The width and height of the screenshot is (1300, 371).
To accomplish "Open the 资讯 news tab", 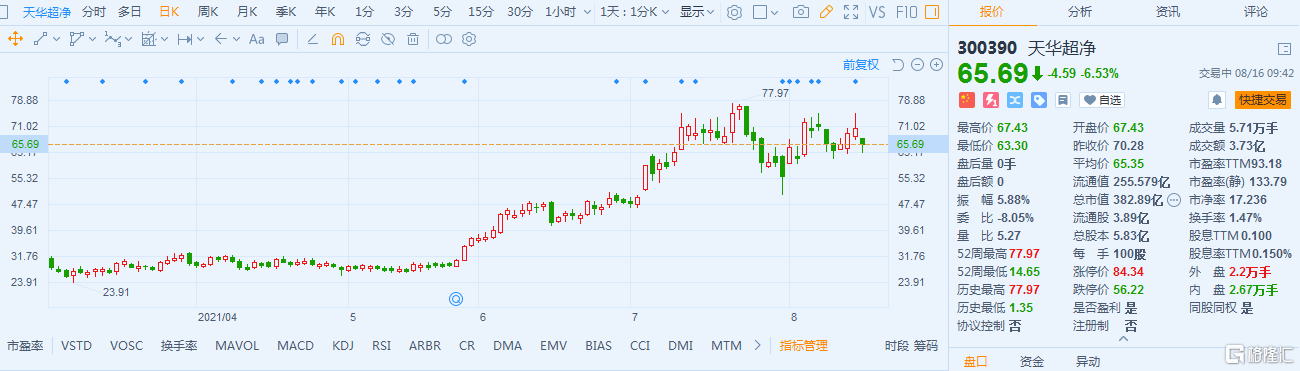I will point(1167,12).
